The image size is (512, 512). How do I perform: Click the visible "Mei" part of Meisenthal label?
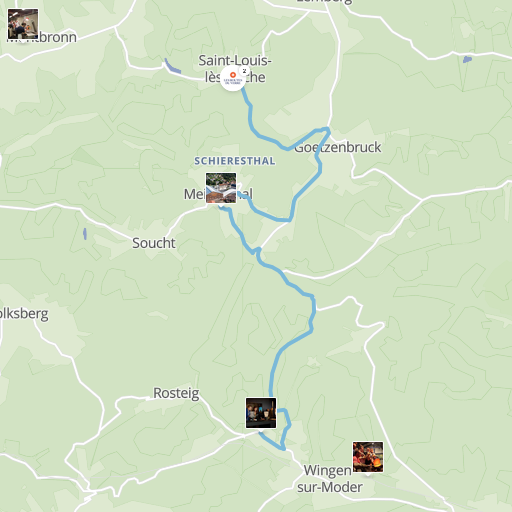[x=194, y=194]
